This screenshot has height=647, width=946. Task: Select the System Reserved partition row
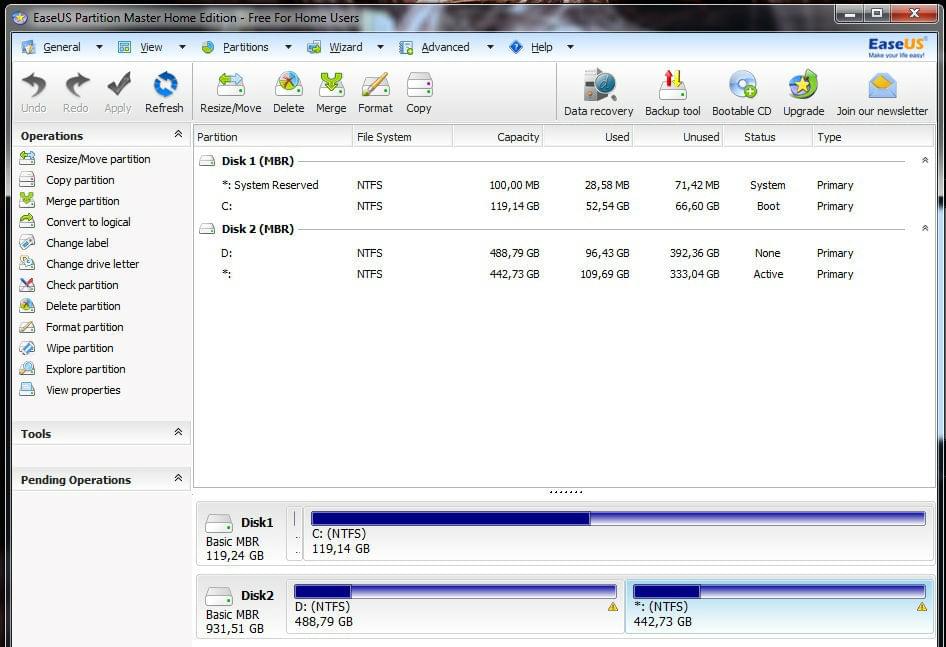[x=563, y=185]
